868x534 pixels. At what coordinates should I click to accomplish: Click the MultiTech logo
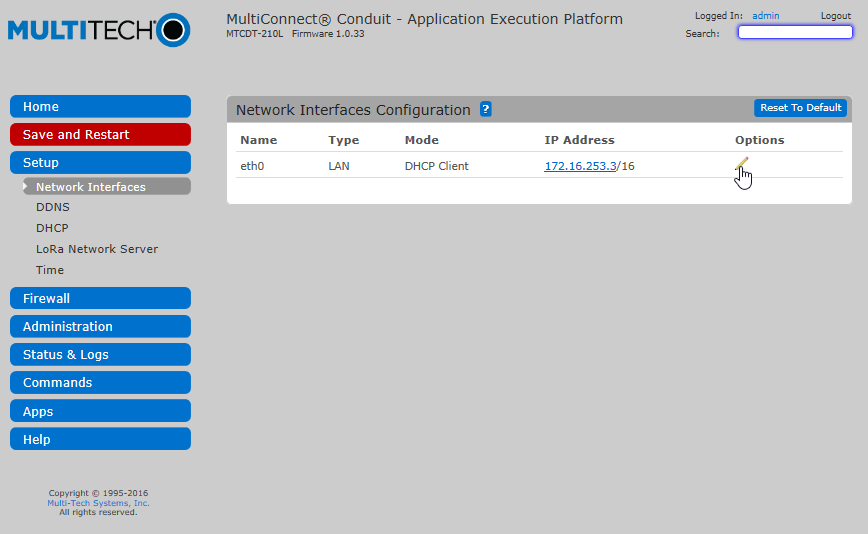(99, 30)
